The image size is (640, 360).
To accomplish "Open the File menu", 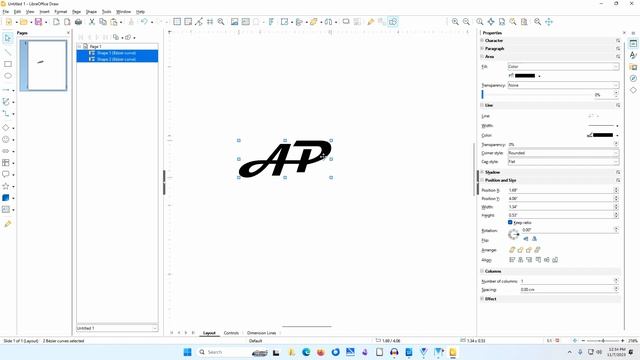I will click(x=6, y=12).
